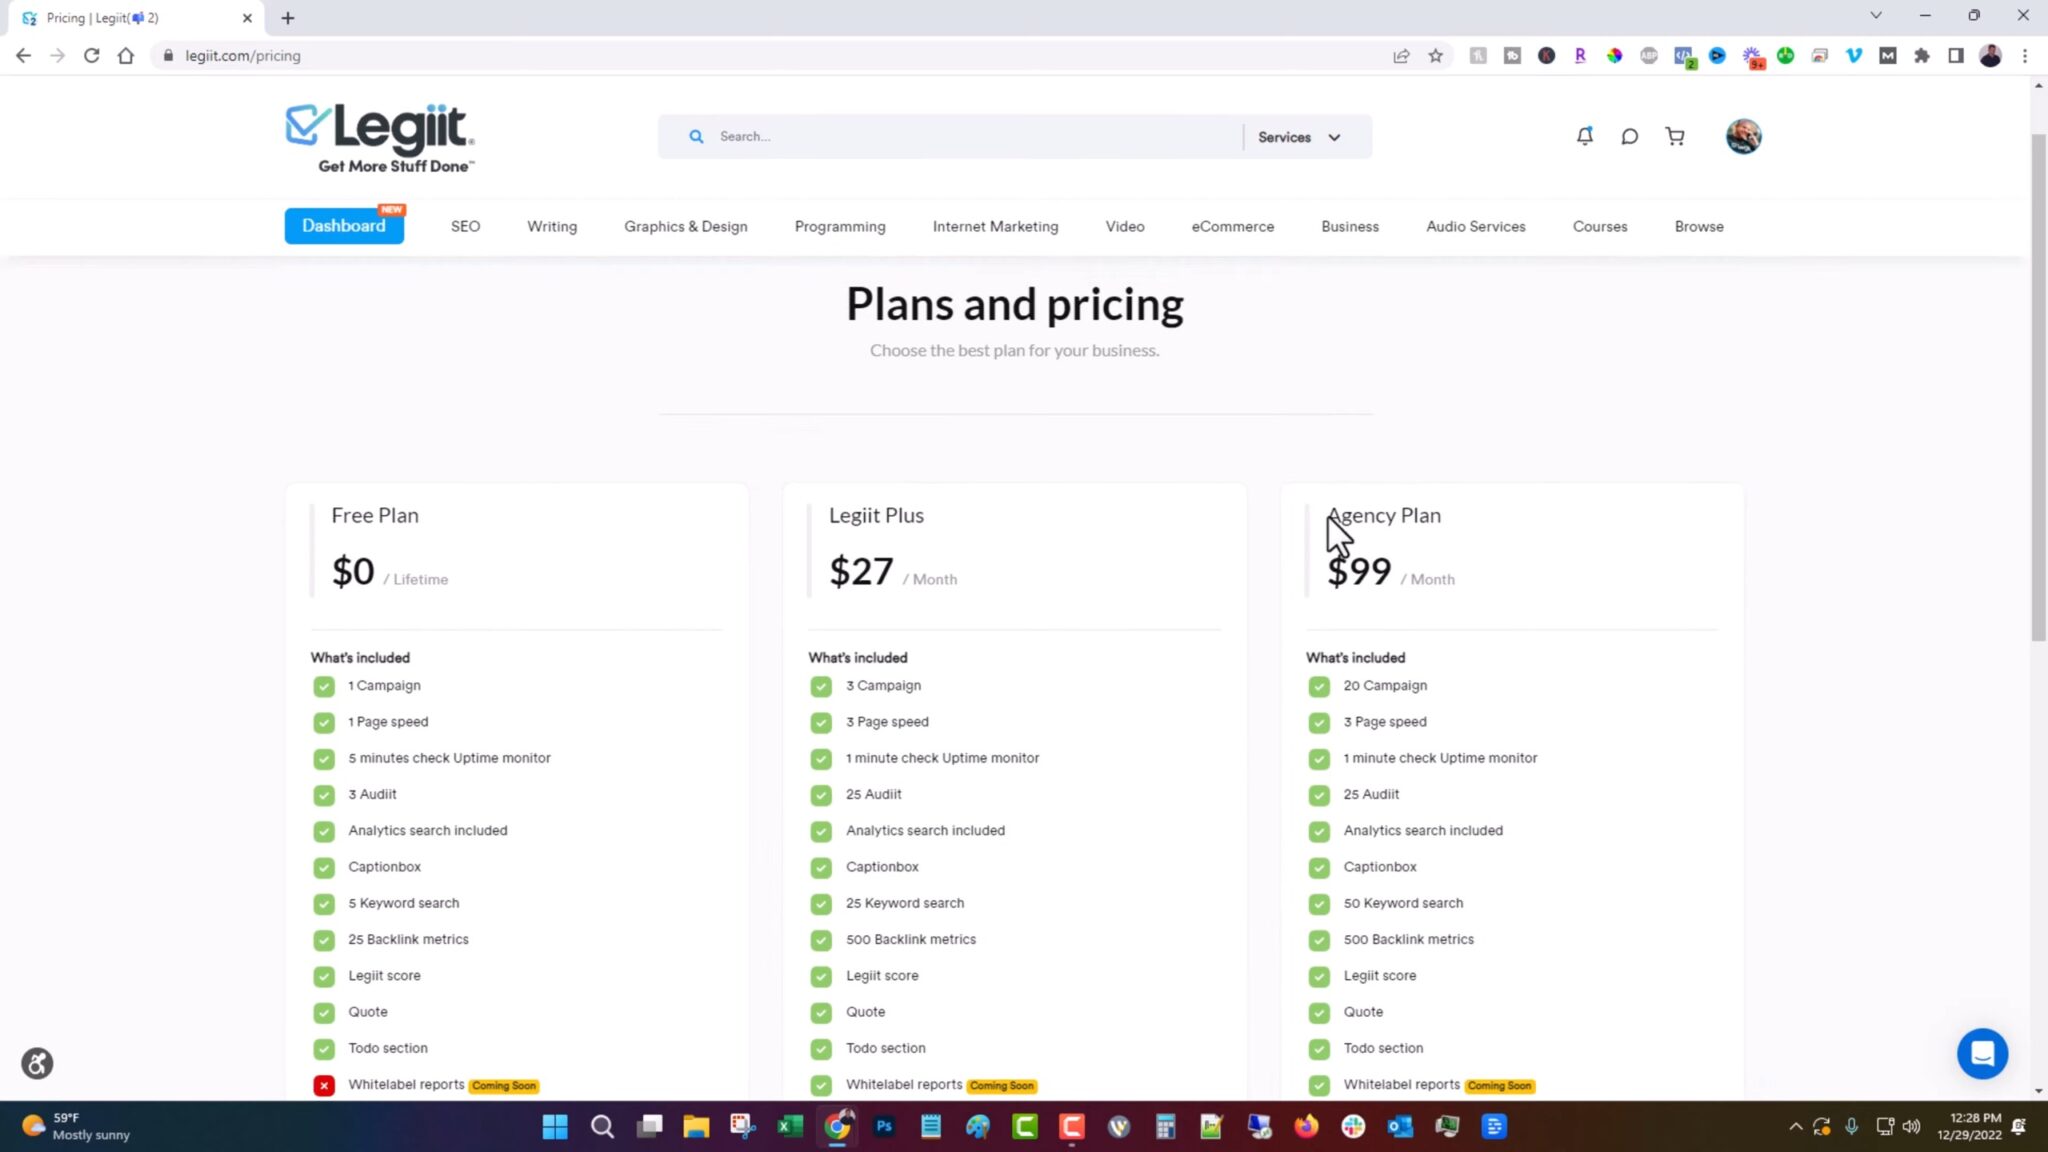Viewport: 2048px width, 1152px height.
Task: Open the browser tab search chevron
Action: [x=1875, y=15]
